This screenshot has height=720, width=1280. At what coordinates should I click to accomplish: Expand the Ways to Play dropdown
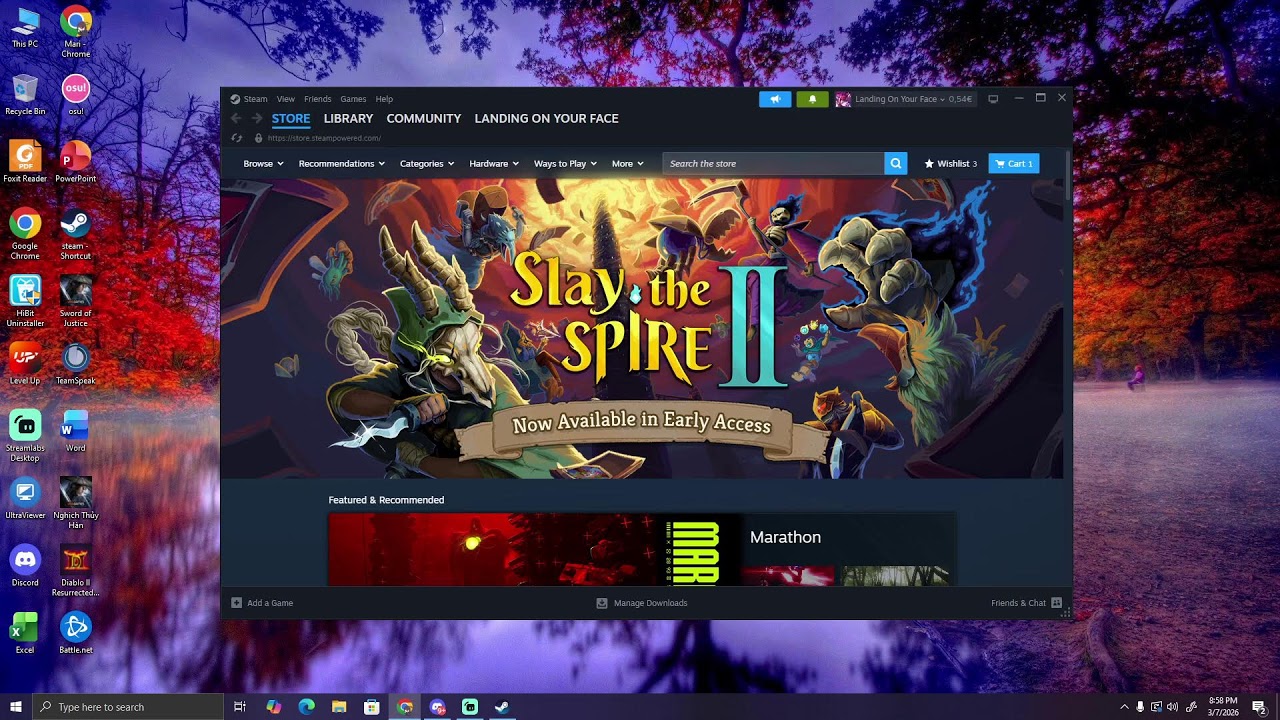566,163
